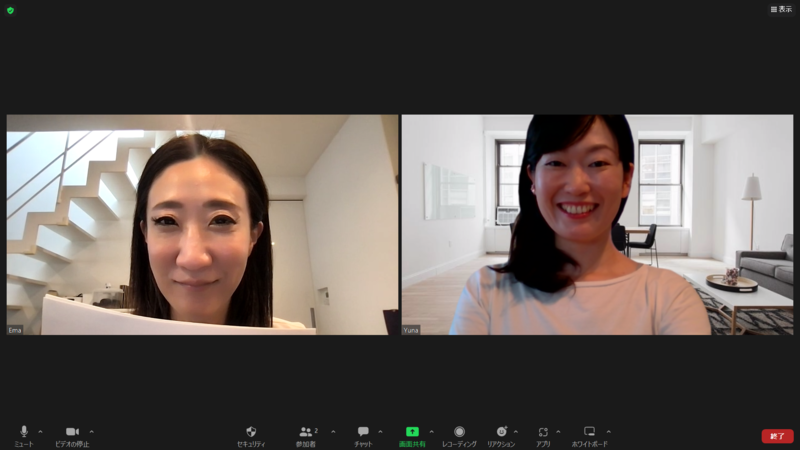
Task: Open the 表示 view menu
Action: [x=781, y=9]
